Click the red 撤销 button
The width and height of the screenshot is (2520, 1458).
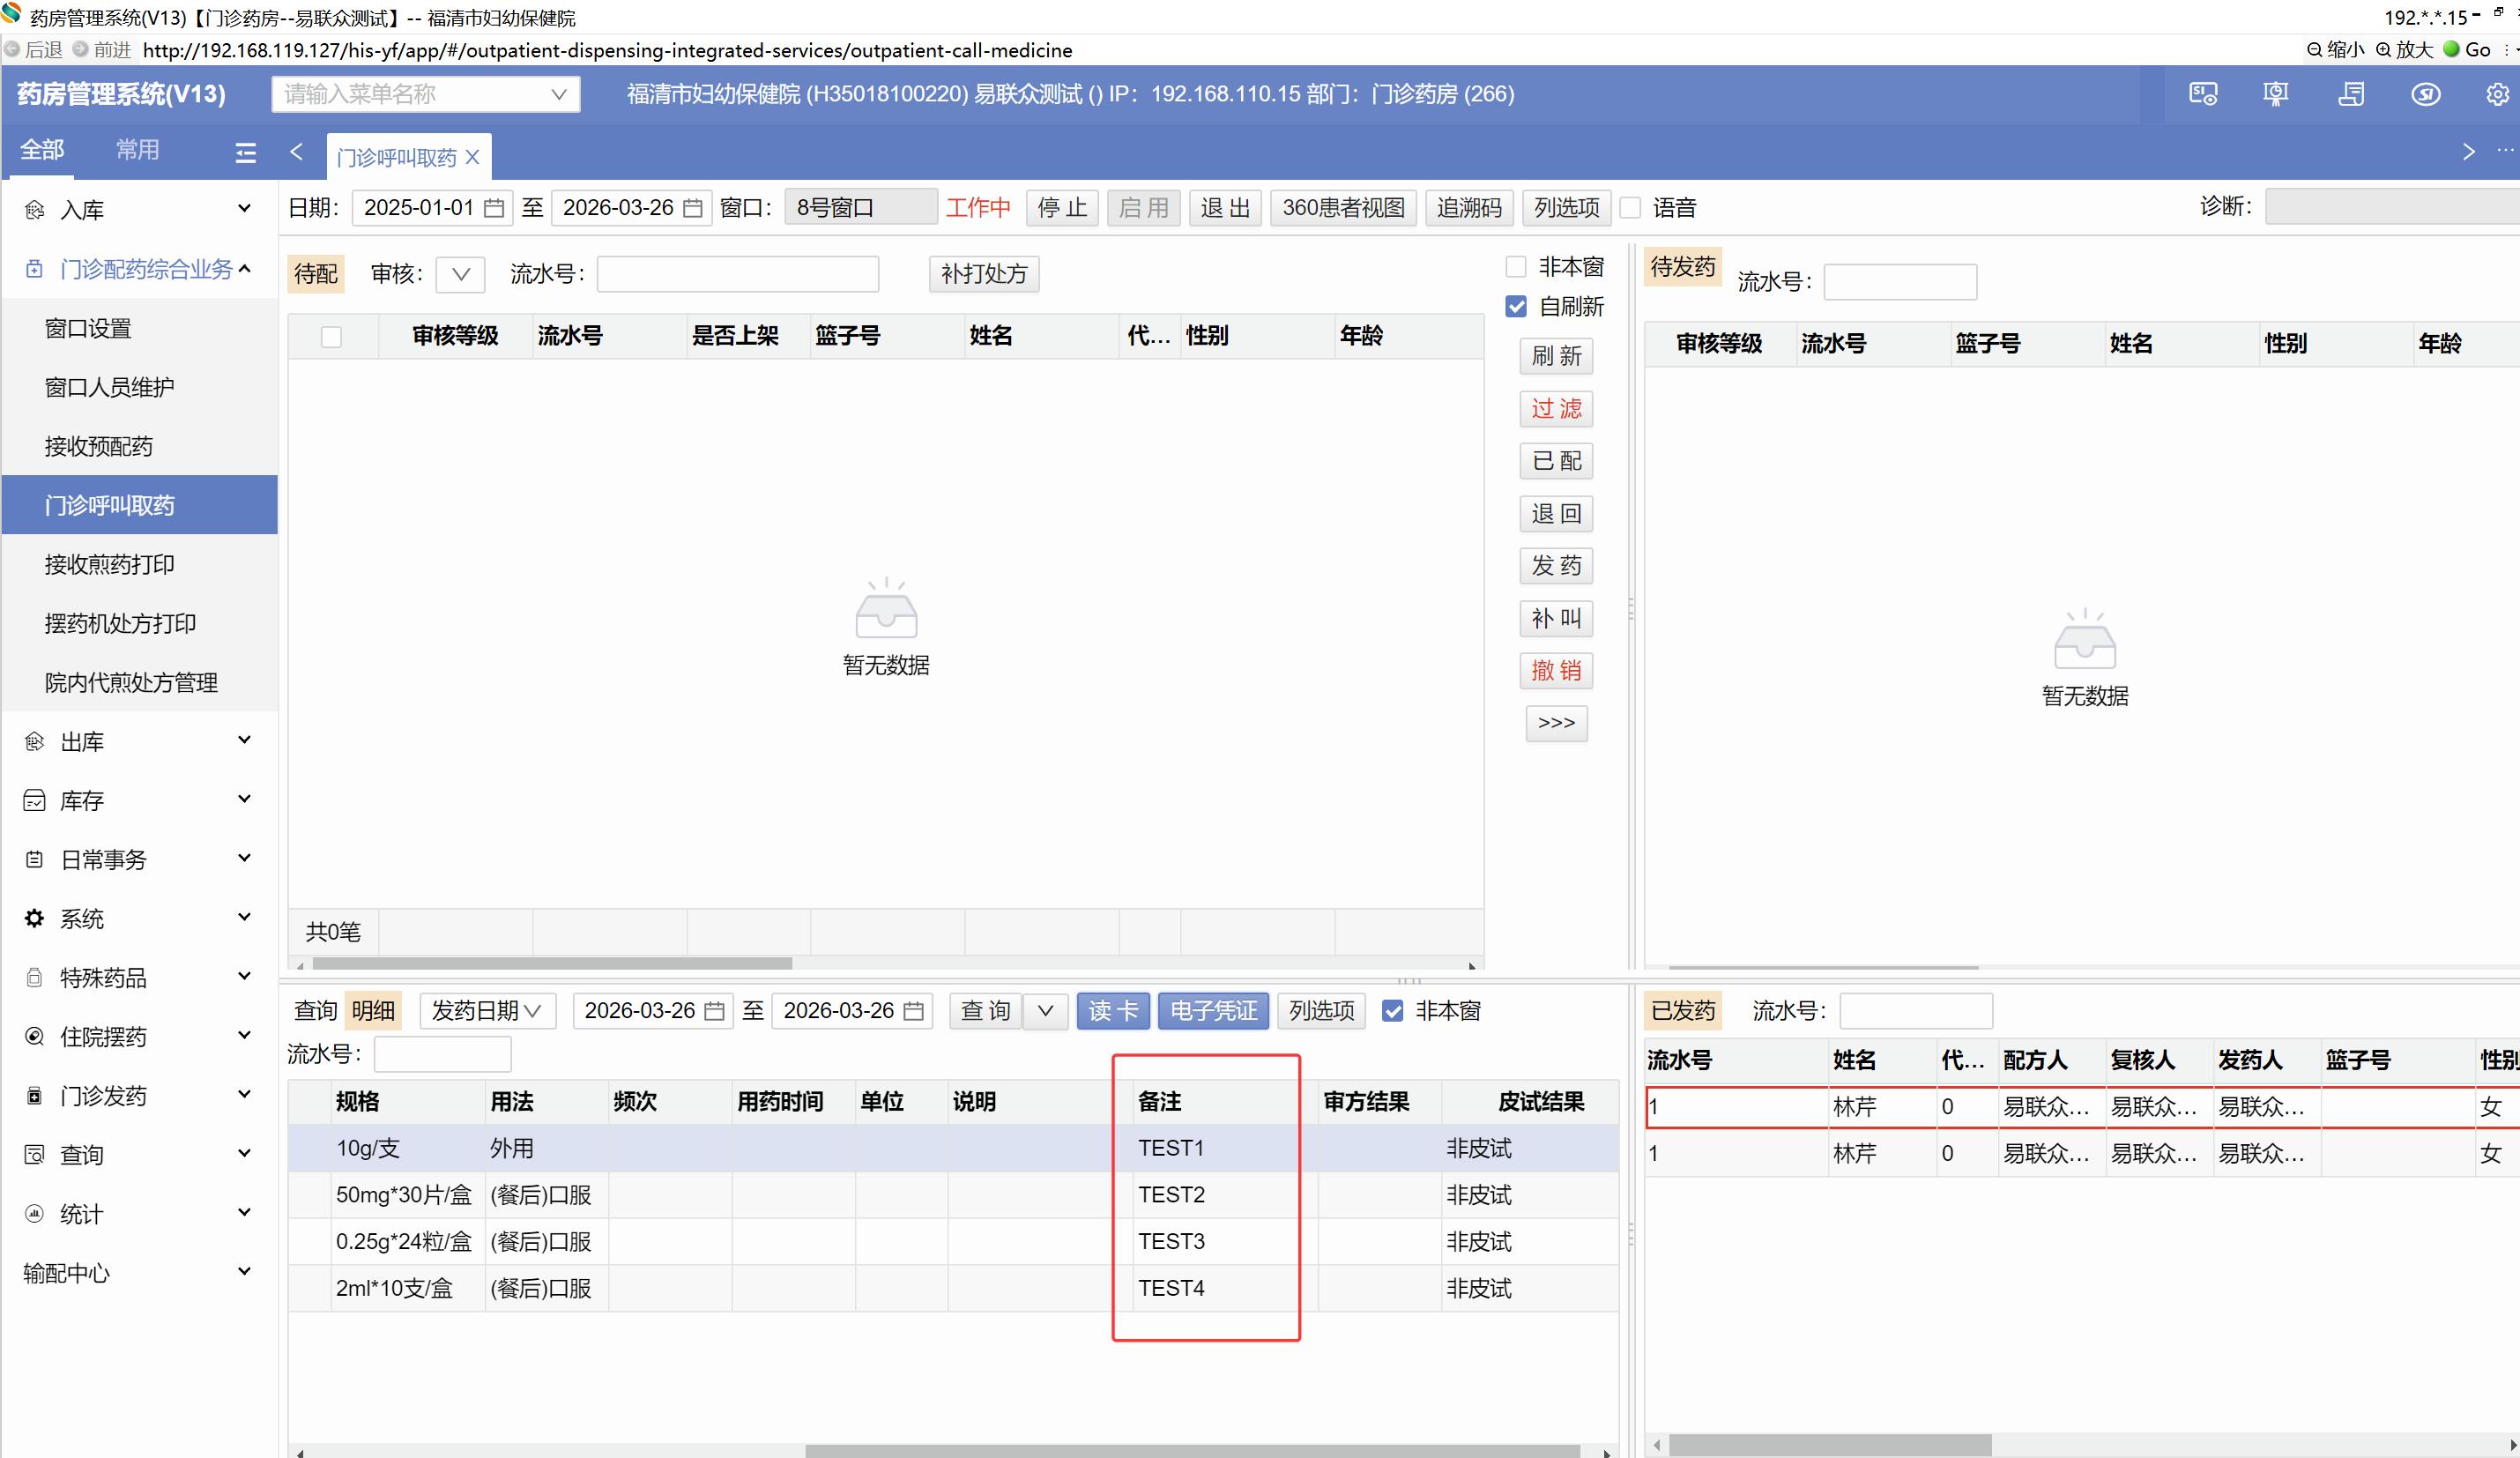(1556, 670)
